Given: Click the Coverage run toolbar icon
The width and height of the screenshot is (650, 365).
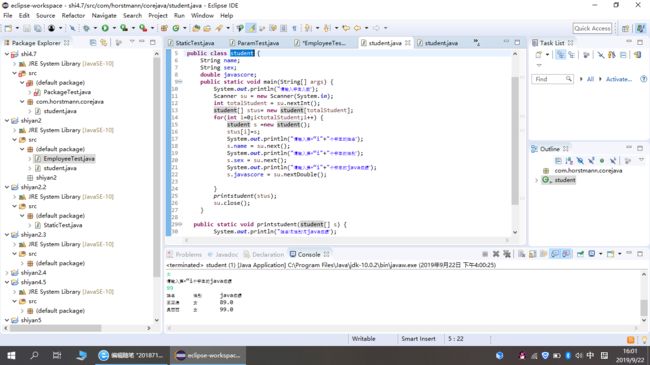Looking at the screenshot, I should [x=124, y=28].
